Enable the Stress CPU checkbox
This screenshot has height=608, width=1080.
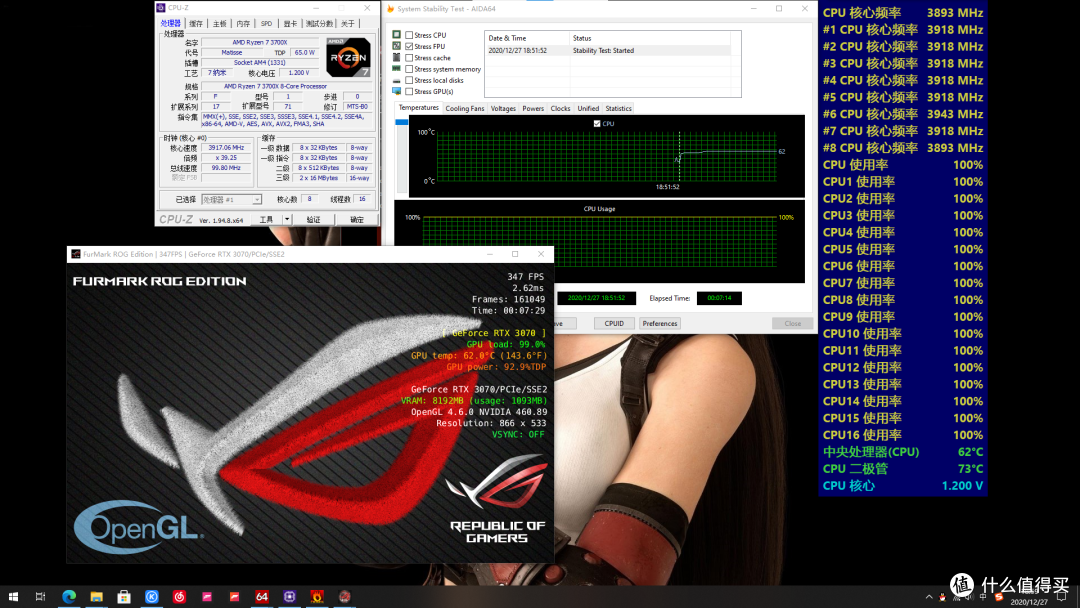point(409,35)
